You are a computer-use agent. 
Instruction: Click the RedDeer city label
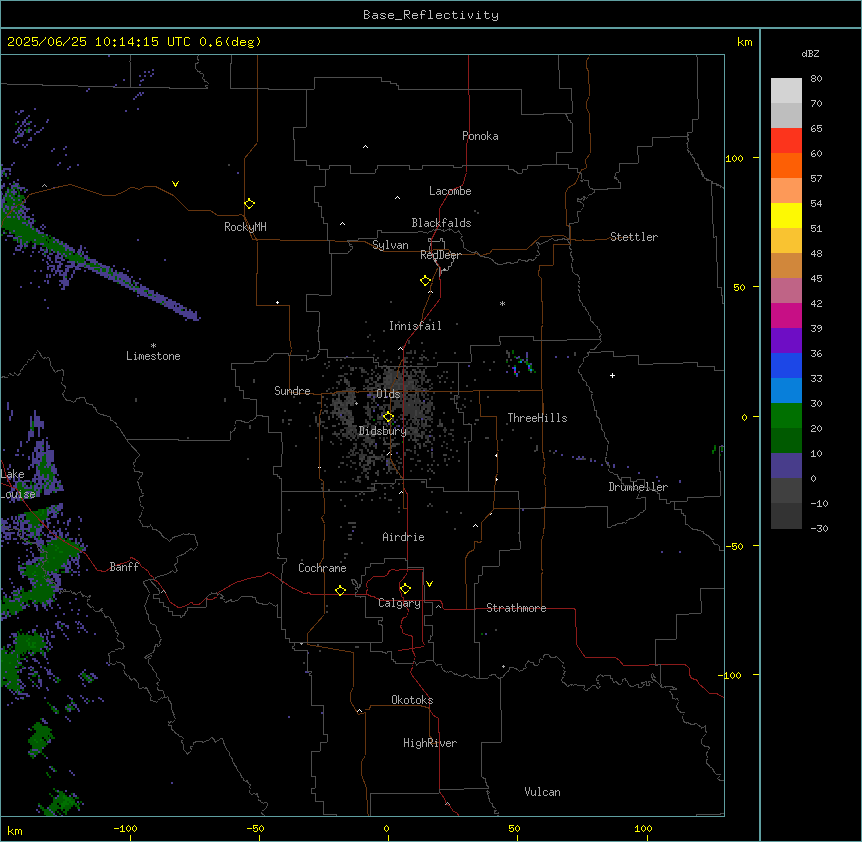[440, 255]
